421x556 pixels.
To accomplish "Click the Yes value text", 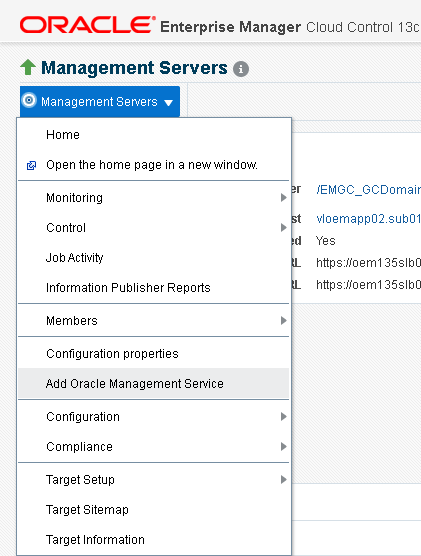I will tap(326, 241).
